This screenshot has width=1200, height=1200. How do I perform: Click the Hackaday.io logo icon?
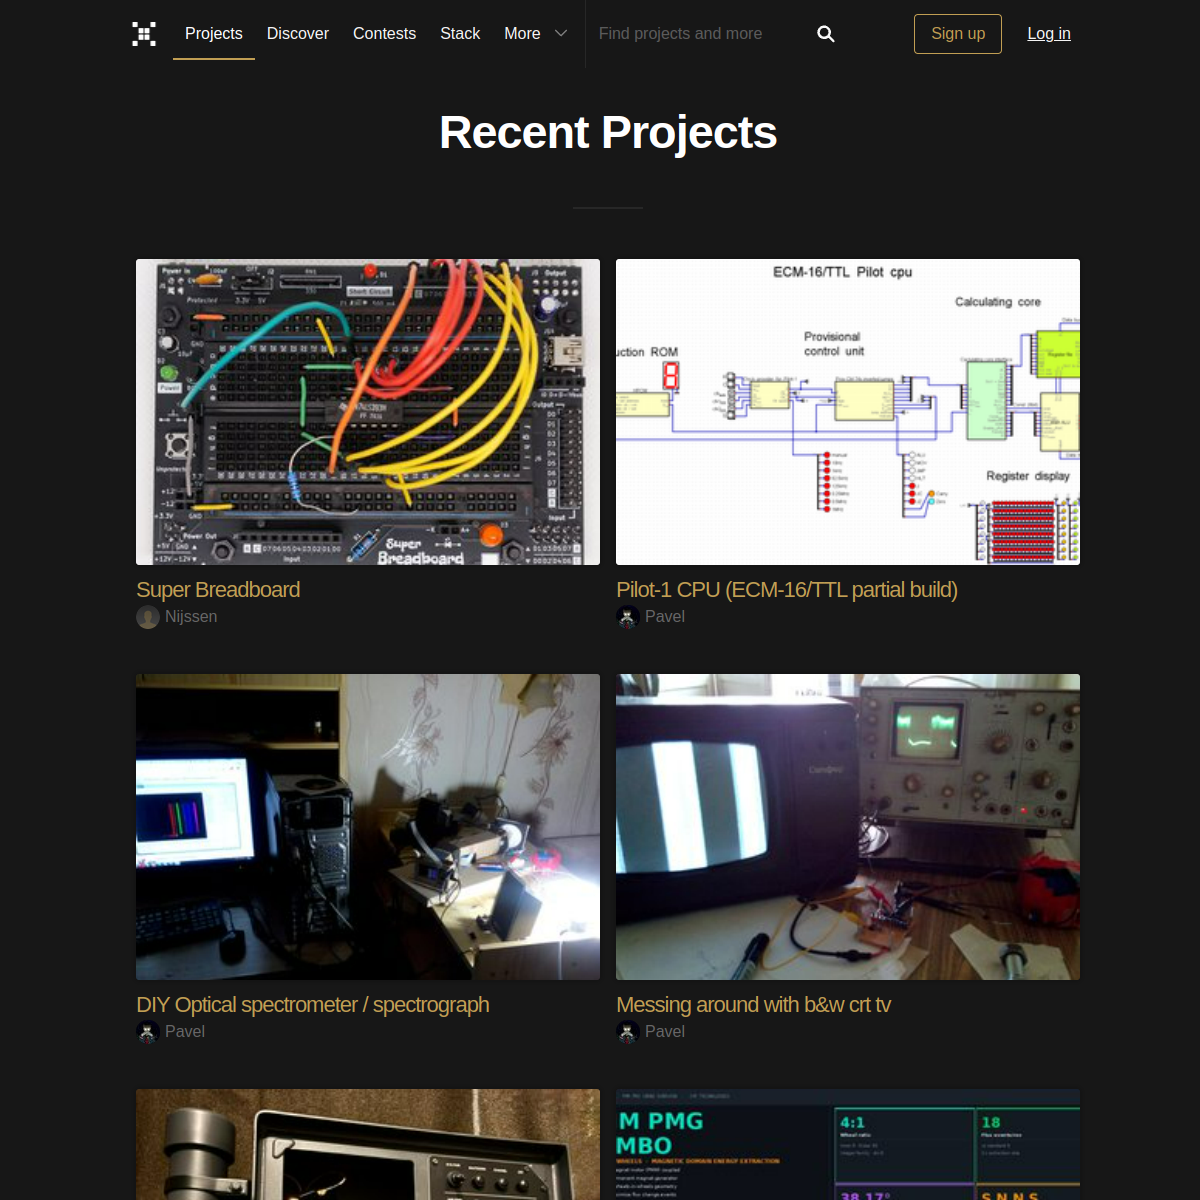point(144,33)
